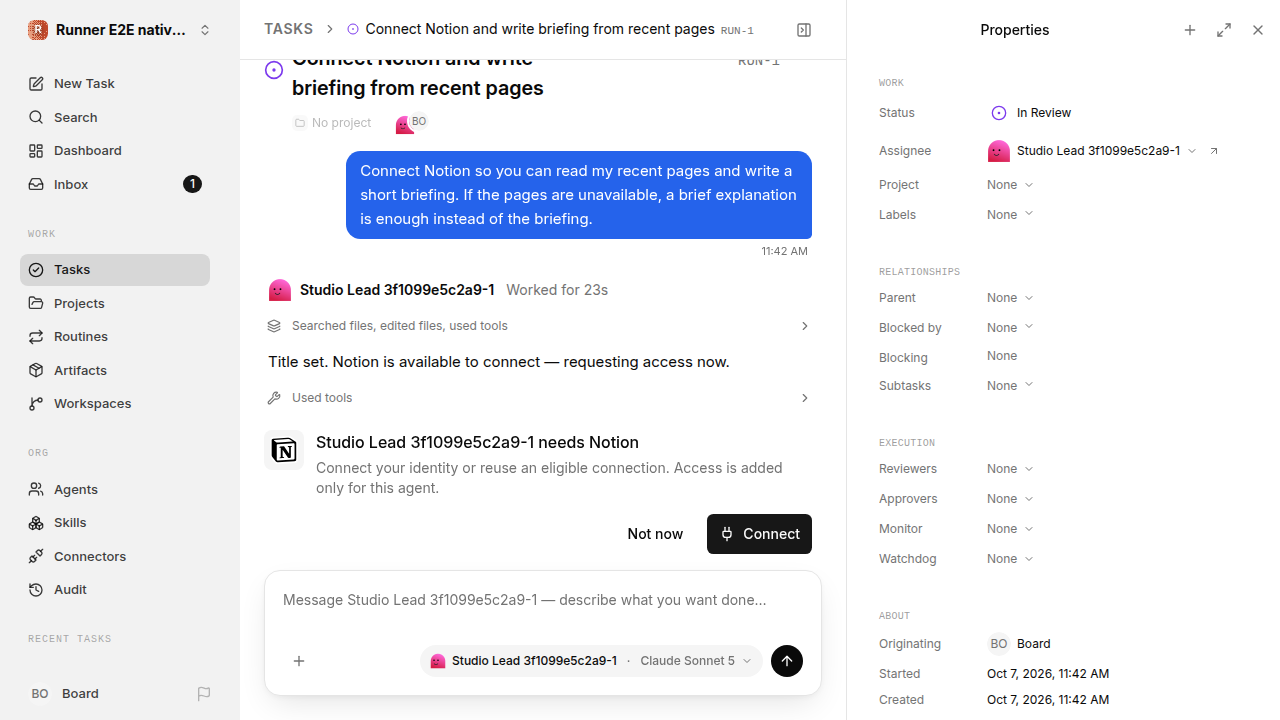Click the Skills icon in sidebar
This screenshot has width=1280, height=720.
click(36, 523)
